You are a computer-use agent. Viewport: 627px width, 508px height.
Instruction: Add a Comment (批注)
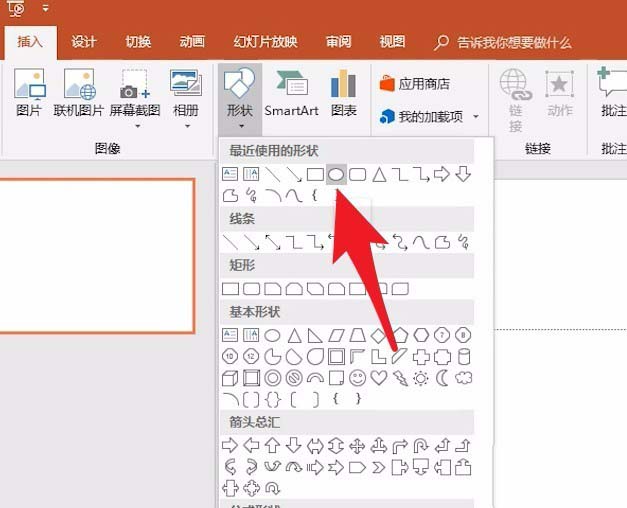pos(612,93)
